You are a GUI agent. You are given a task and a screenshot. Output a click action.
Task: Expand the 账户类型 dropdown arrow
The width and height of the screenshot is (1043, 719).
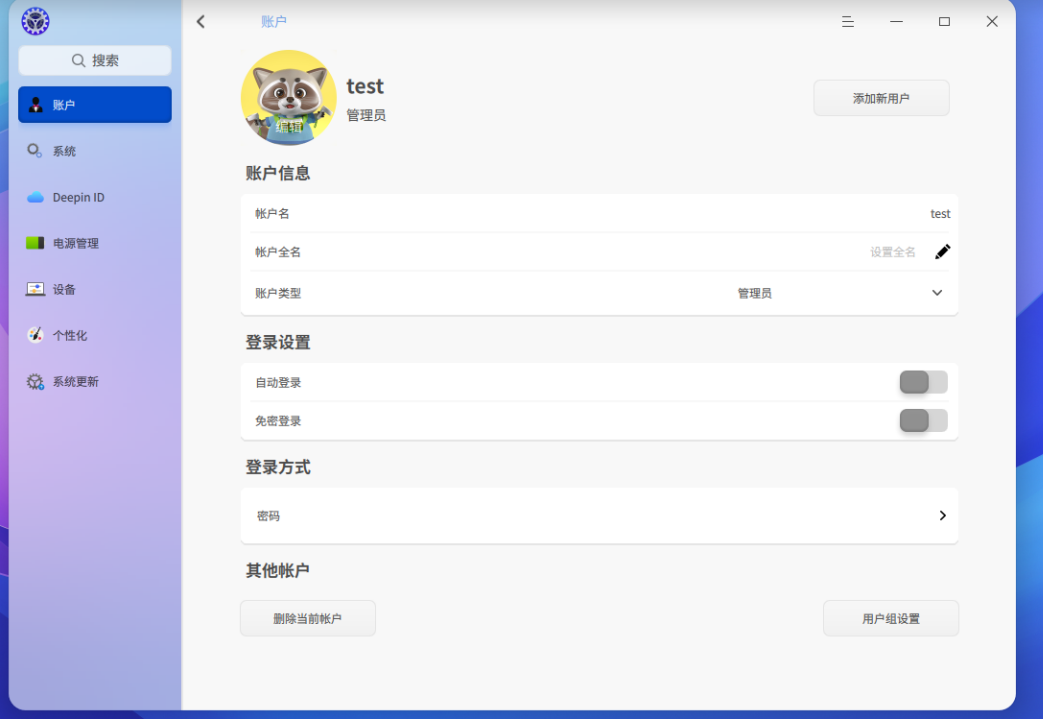click(937, 293)
